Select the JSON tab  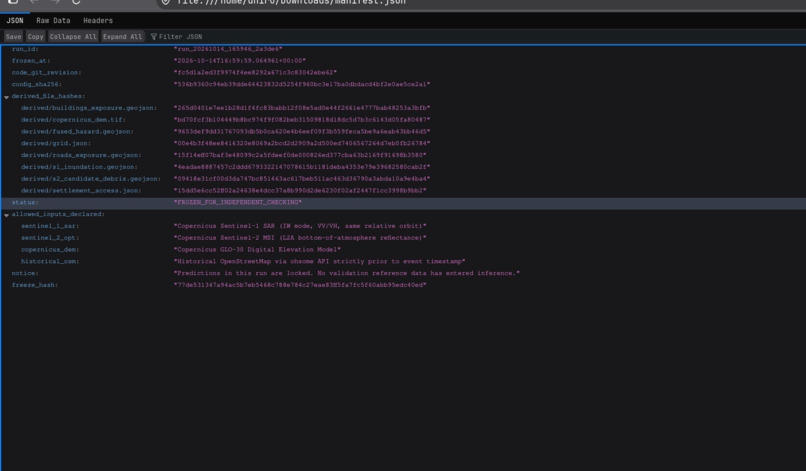point(14,21)
